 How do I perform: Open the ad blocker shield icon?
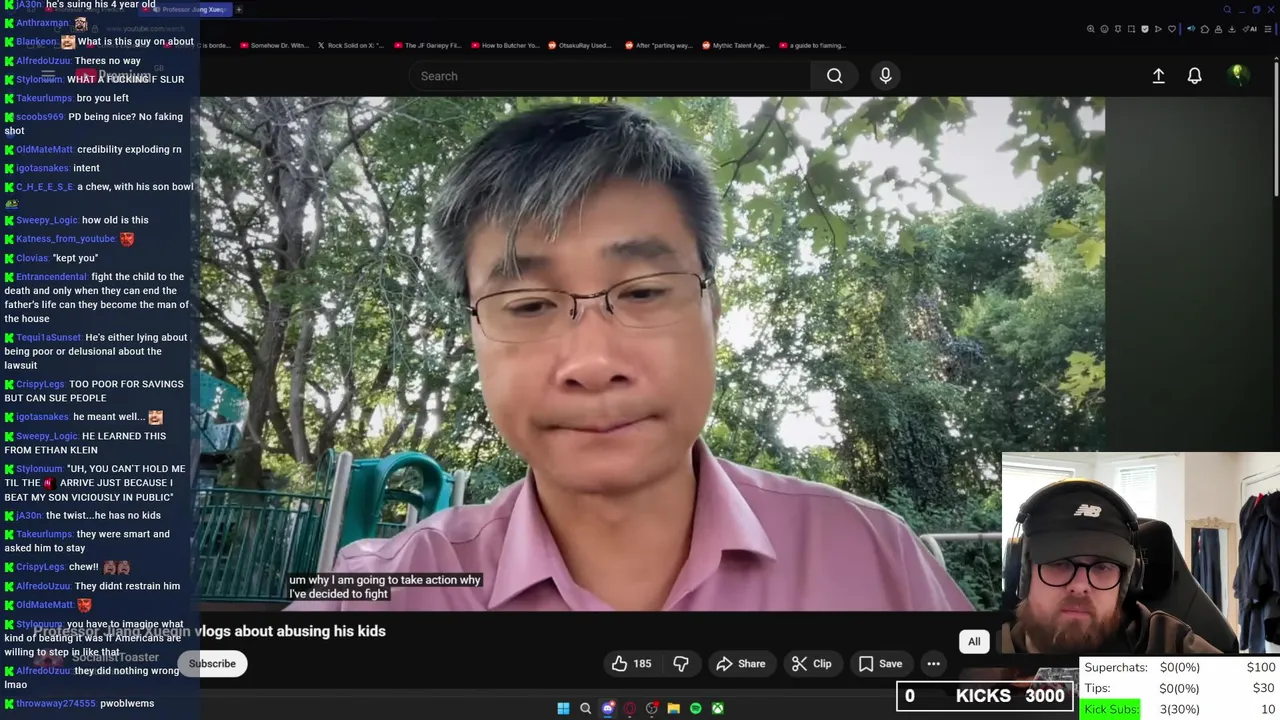[1145, 29]
